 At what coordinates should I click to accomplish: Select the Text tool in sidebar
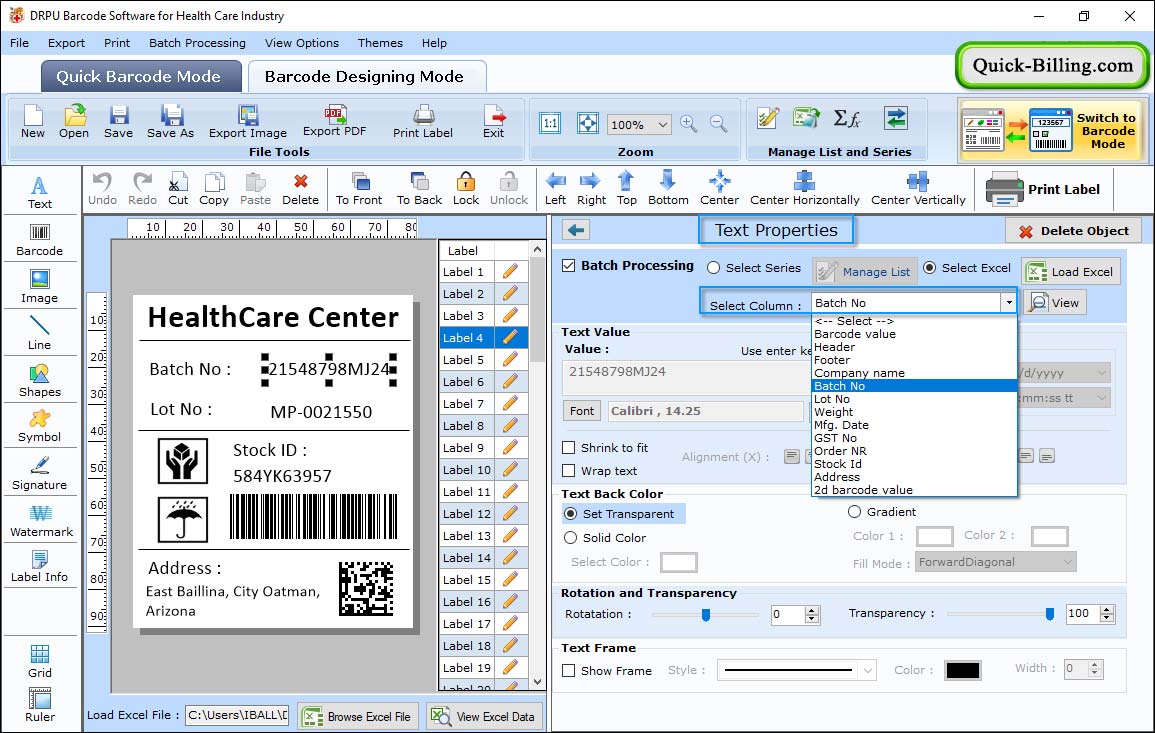pos(40,193)
